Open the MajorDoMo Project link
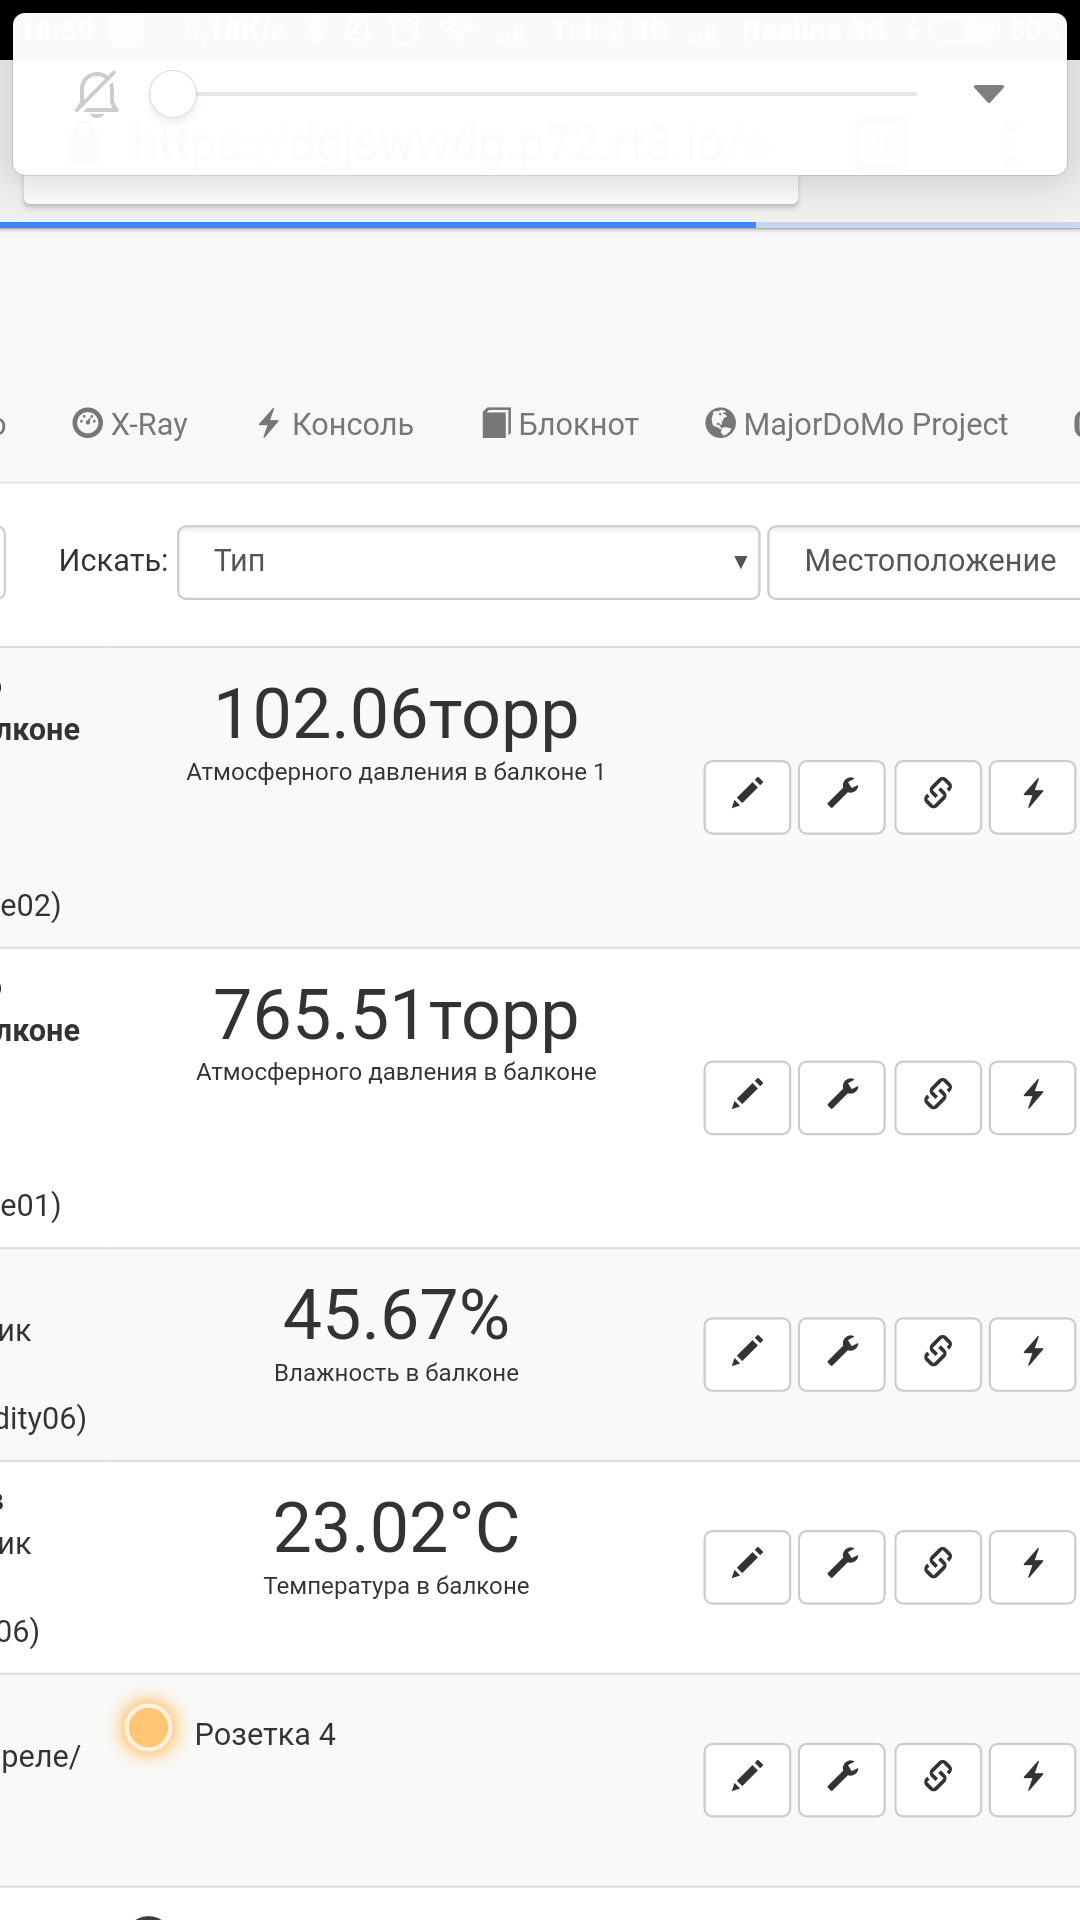Image resolution: width=1080 pixels, height=1920 pixels. (857, 424)
